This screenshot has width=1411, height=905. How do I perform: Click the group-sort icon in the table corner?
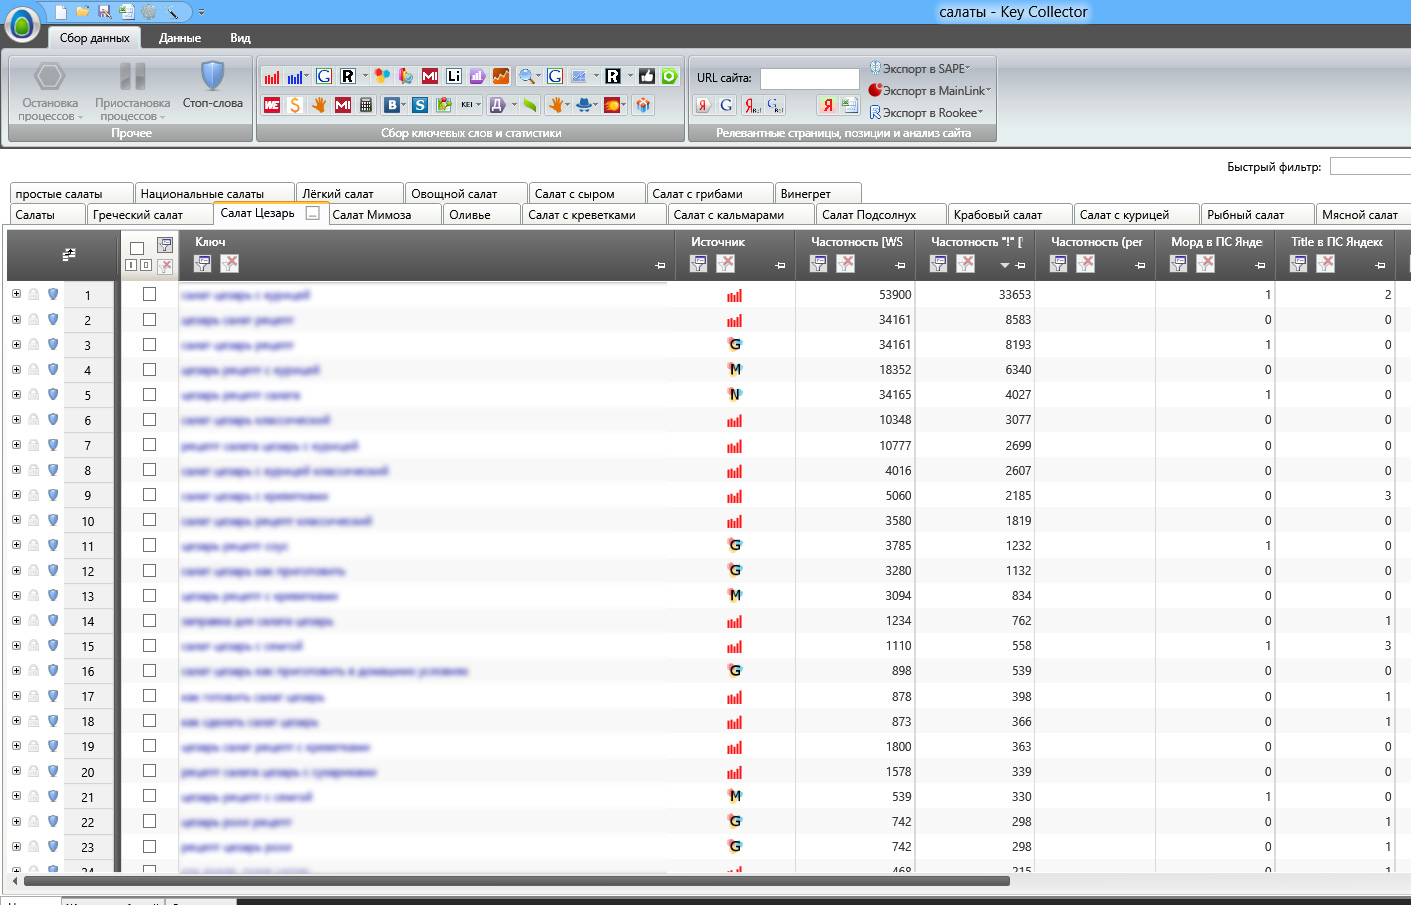click(x=69, y=255)
